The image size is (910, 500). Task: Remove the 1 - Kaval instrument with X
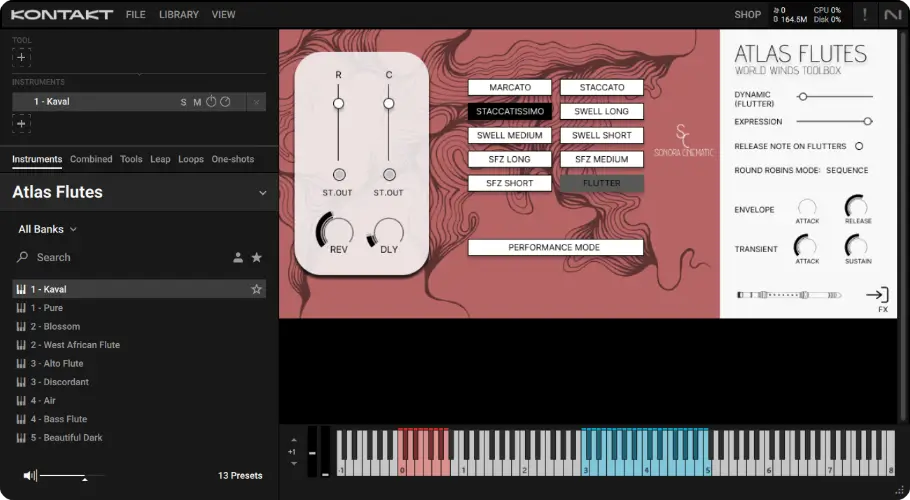[x=256, y=102]
